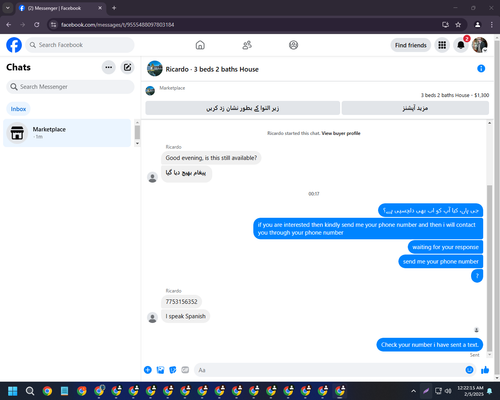Viewport: 500px width, 400px height.
Task: Click Ricardo's avatar beside 'I speak Spanish'
Action: pos(152,317)
